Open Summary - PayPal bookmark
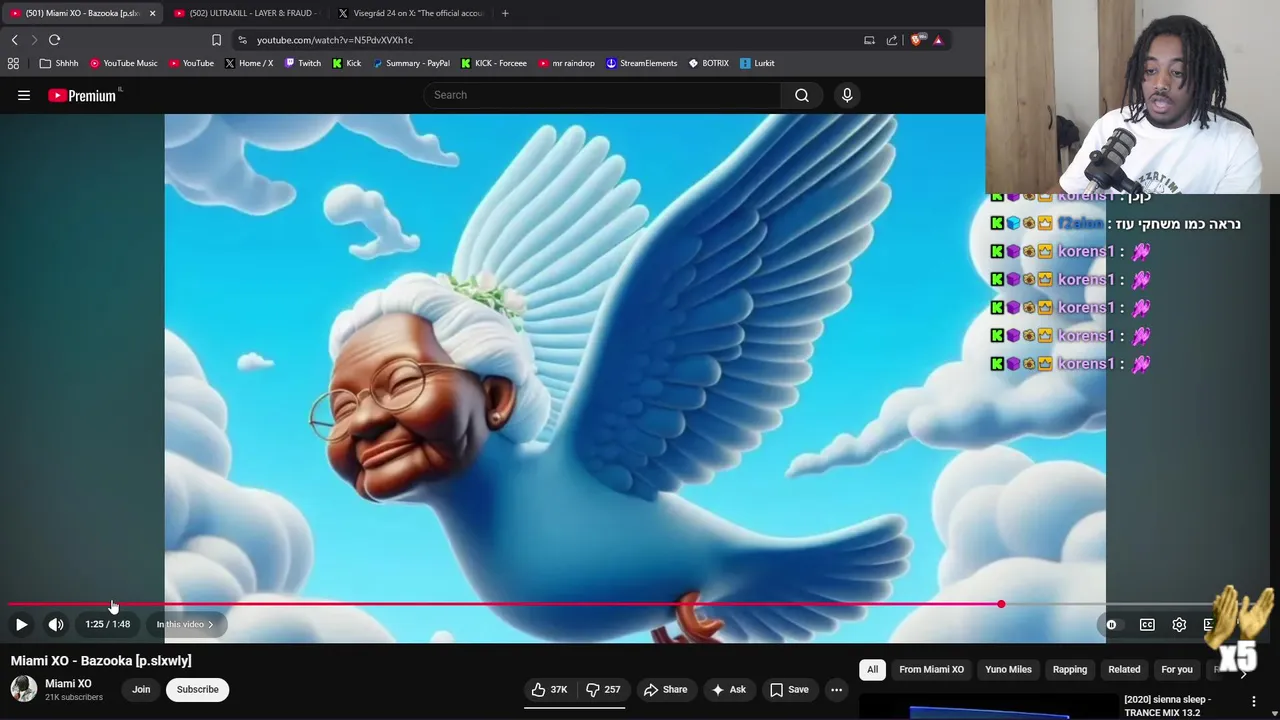The height and width of the screenshot is (720, 1280). point(411,63)
